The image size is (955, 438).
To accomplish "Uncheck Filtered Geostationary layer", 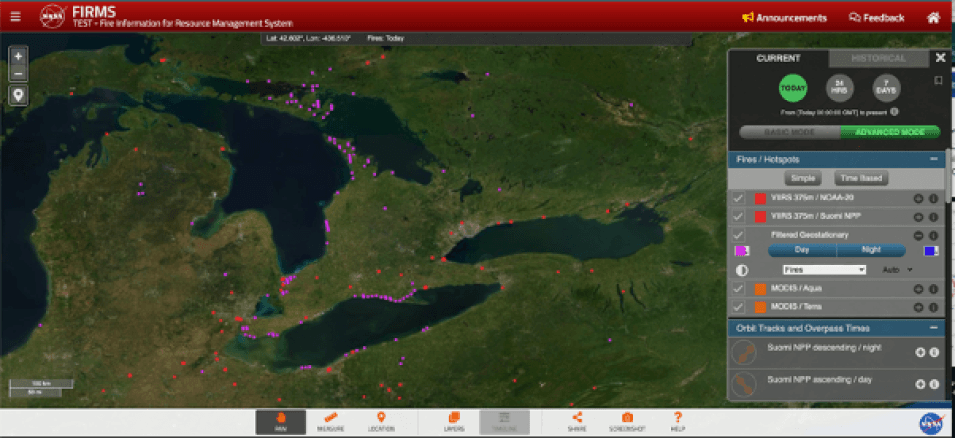I will (738, 235).
